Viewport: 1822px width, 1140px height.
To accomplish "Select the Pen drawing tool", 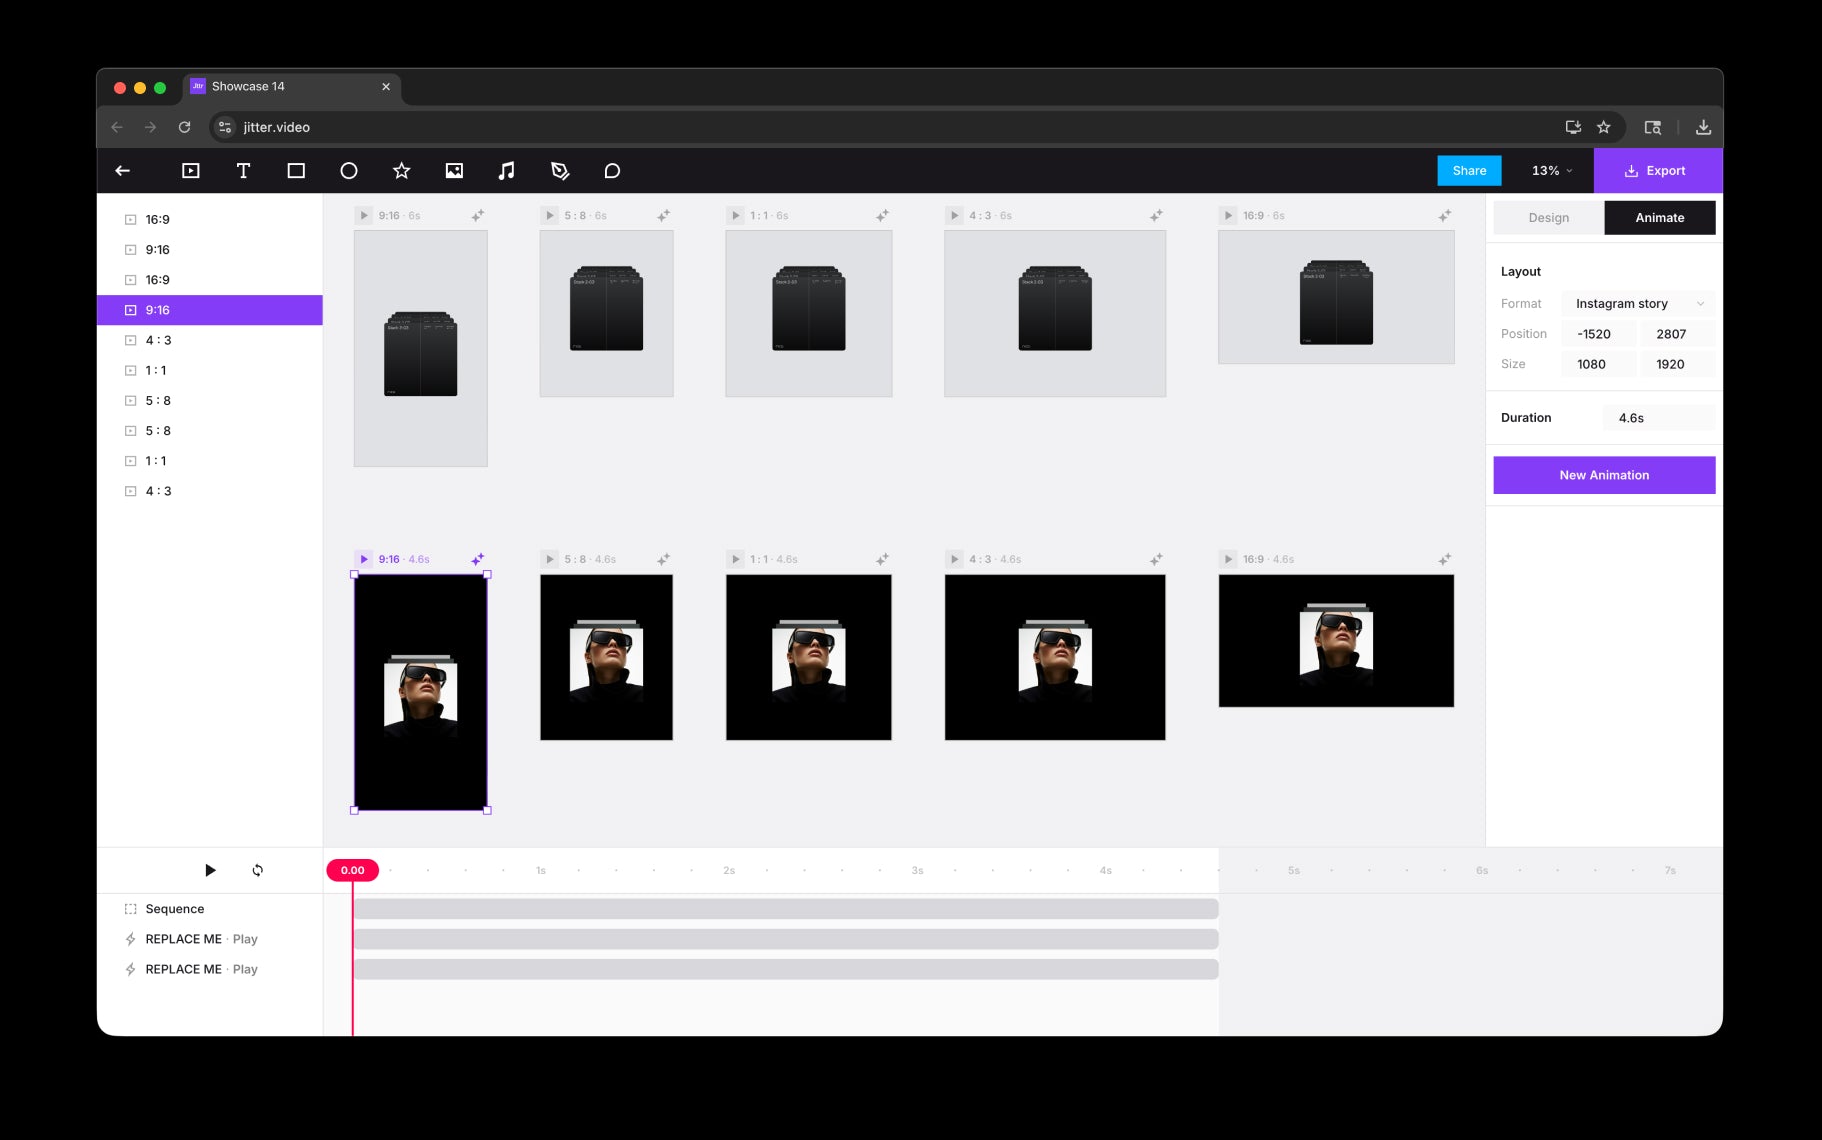I will click(560, 171).
